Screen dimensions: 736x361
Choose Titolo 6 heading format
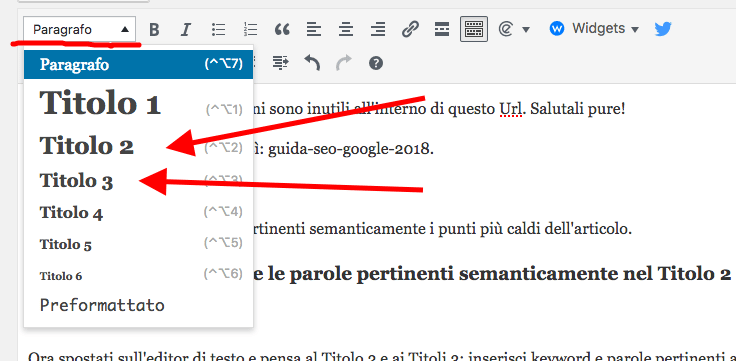tap(138, 276)
